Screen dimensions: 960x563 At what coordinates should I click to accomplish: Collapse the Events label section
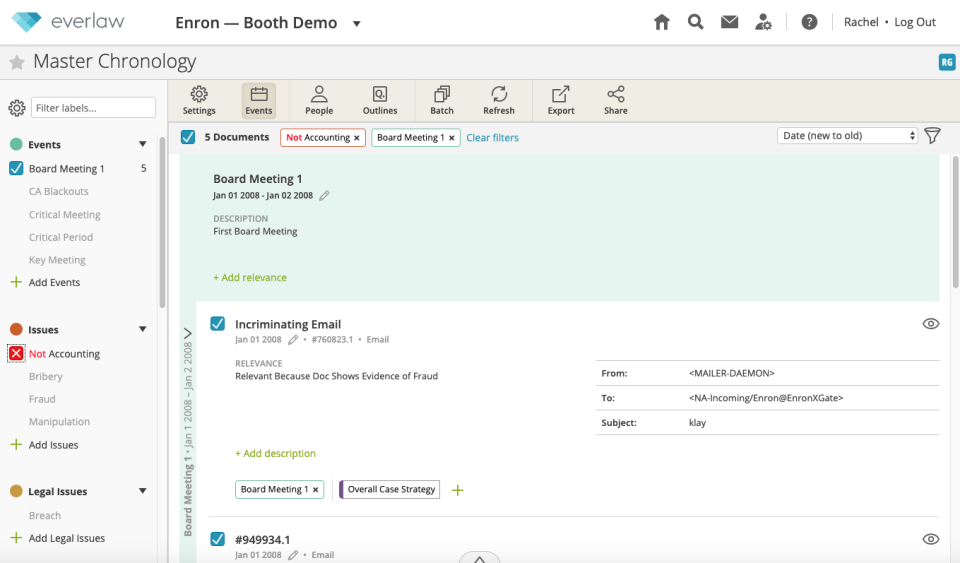point(143,144)
